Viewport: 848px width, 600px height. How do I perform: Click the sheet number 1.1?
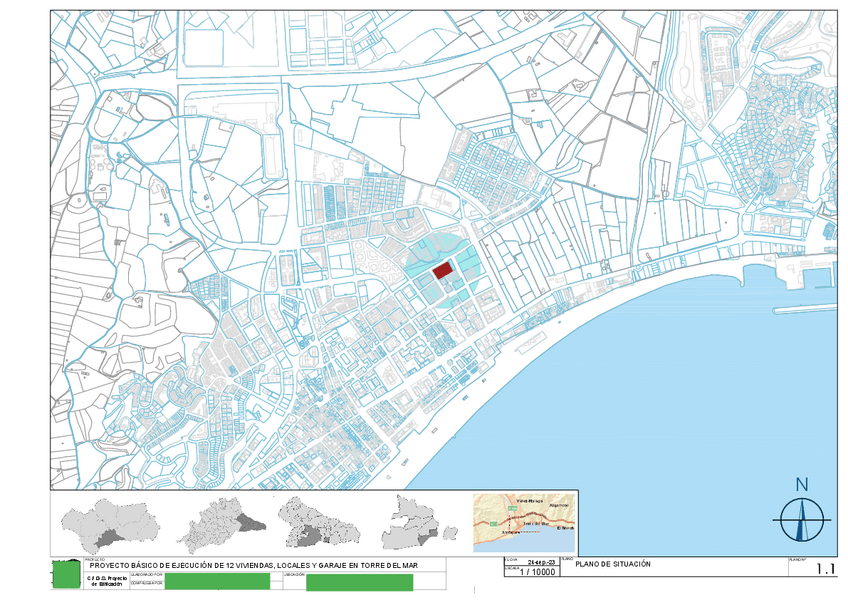pyautogui.click(x=825, y=570)
